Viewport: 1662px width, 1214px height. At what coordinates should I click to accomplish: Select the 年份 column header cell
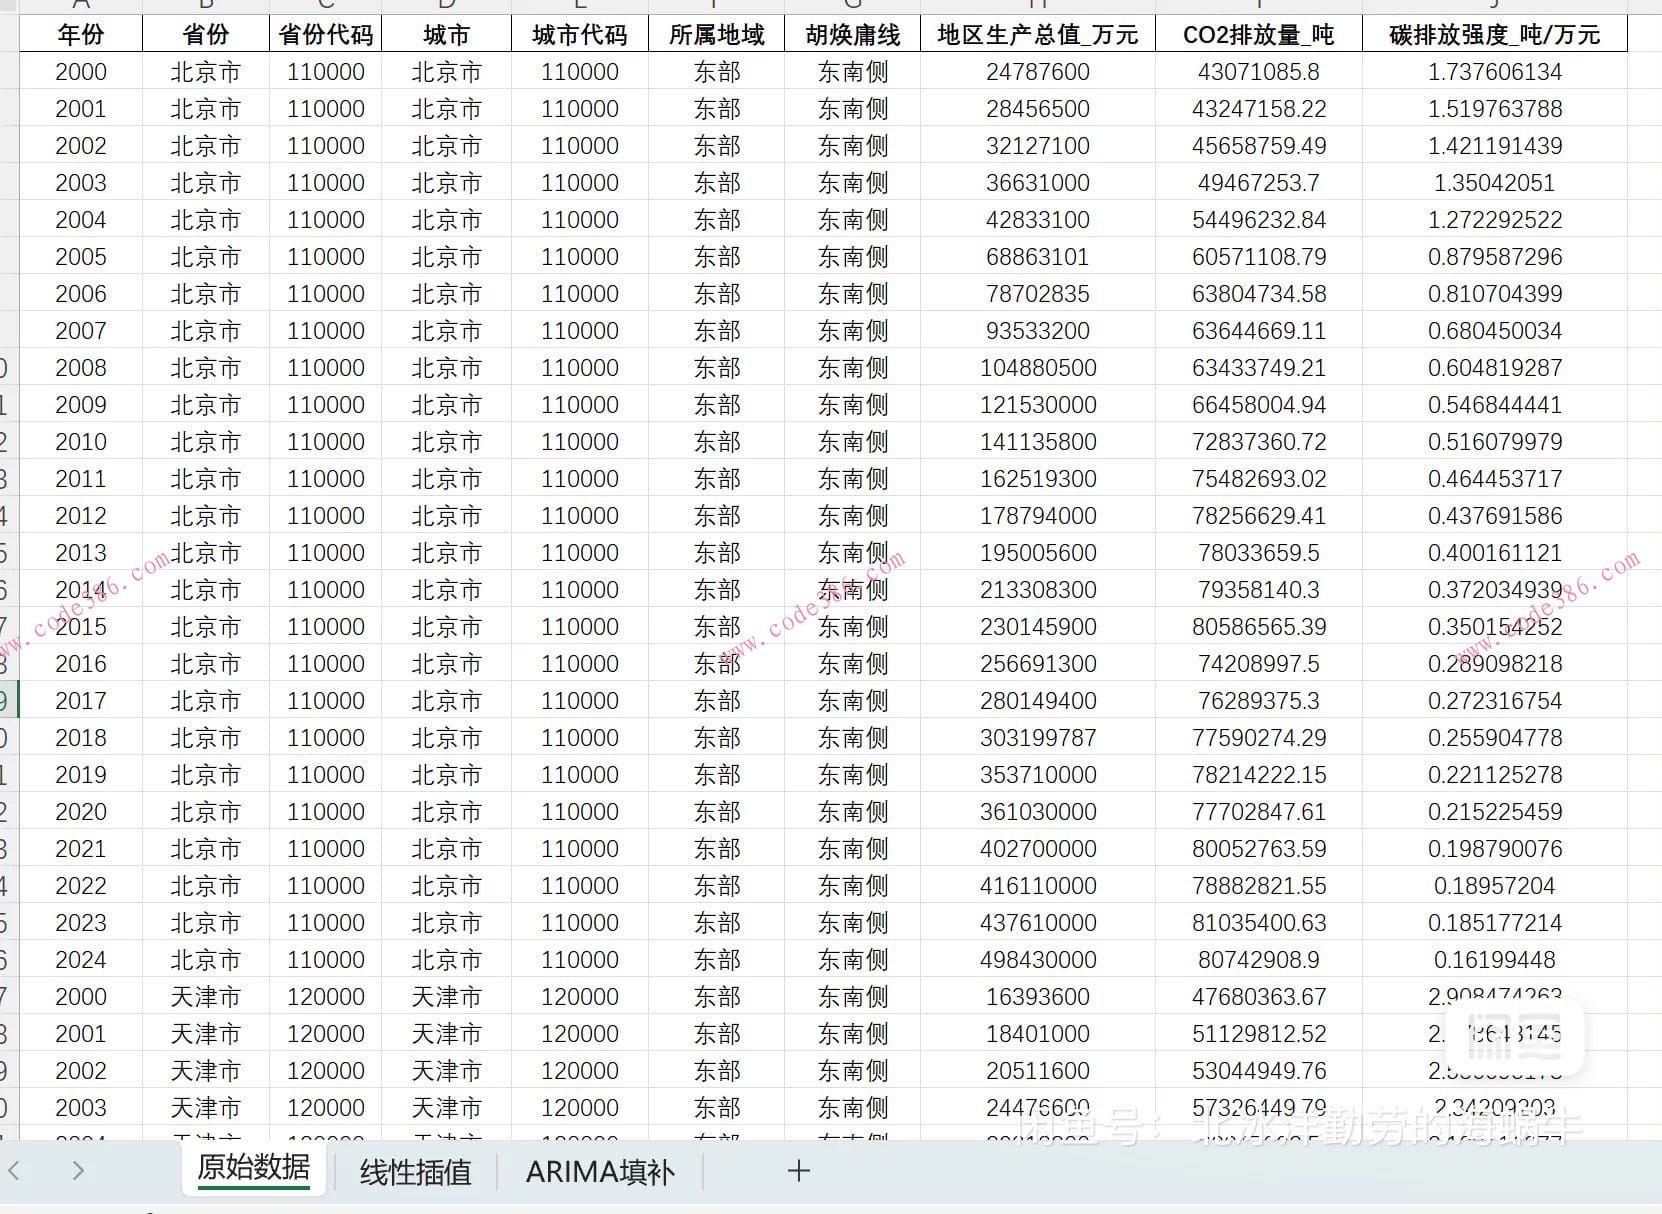[x=81, y=33]
